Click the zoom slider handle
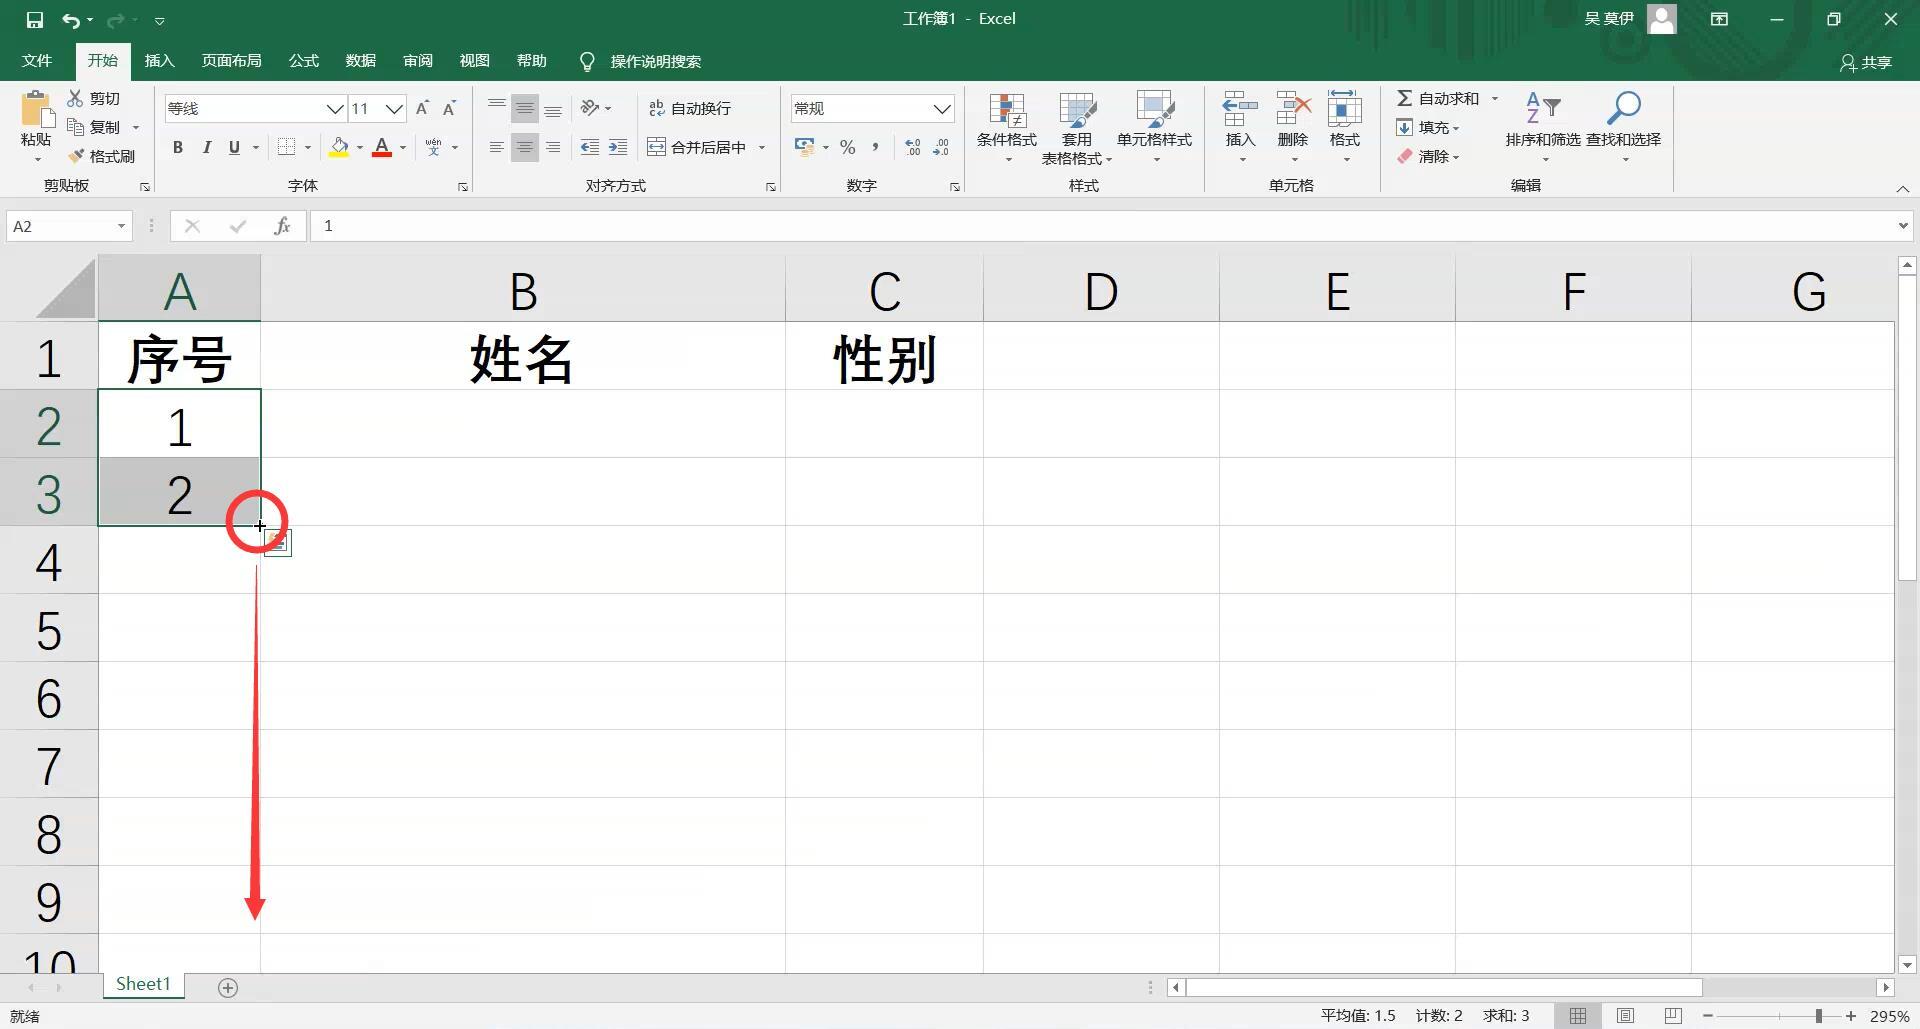 (1819, 1016)
